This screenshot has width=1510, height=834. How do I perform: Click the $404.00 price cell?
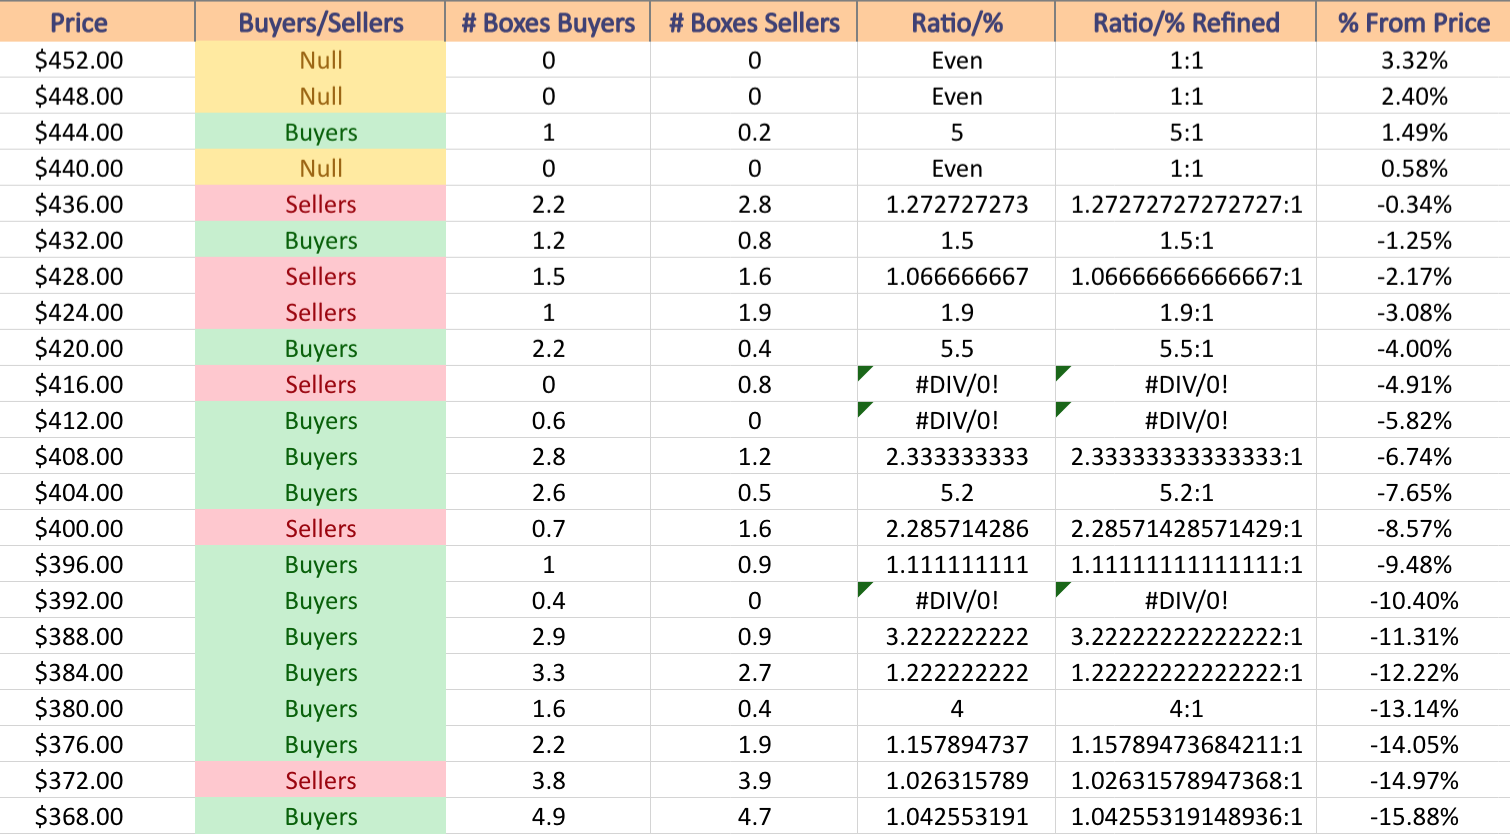97,492
